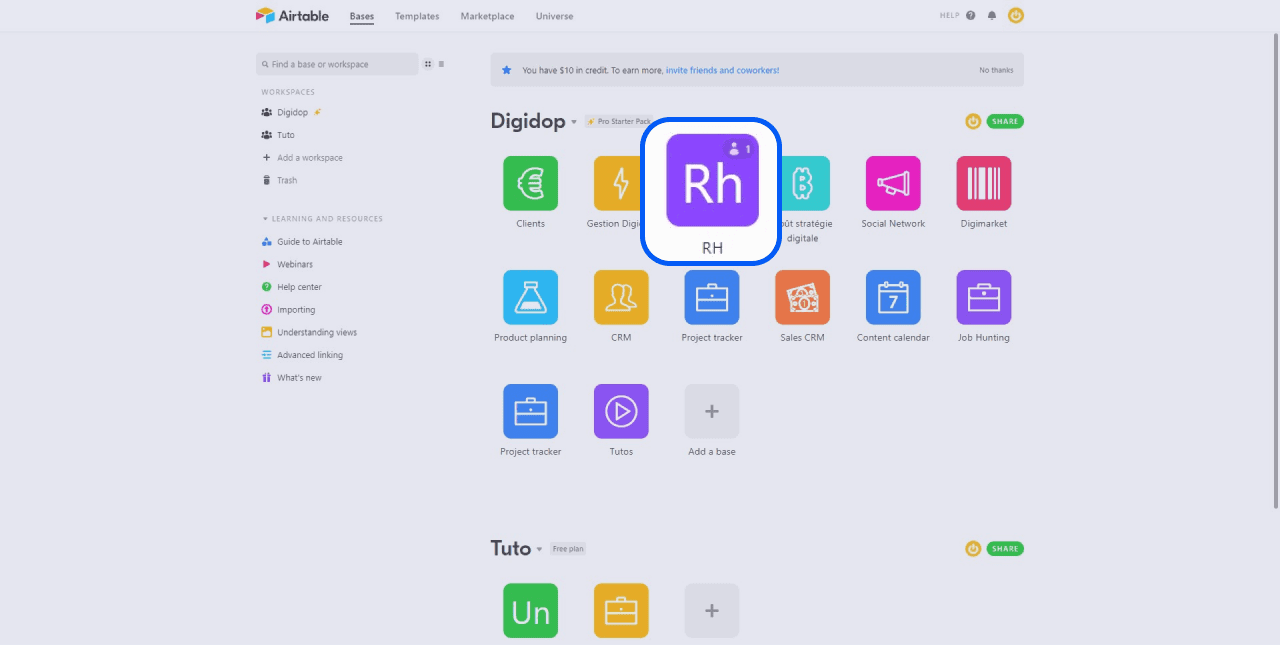Add a base in the Digidop workspace

tap(712, 411)
